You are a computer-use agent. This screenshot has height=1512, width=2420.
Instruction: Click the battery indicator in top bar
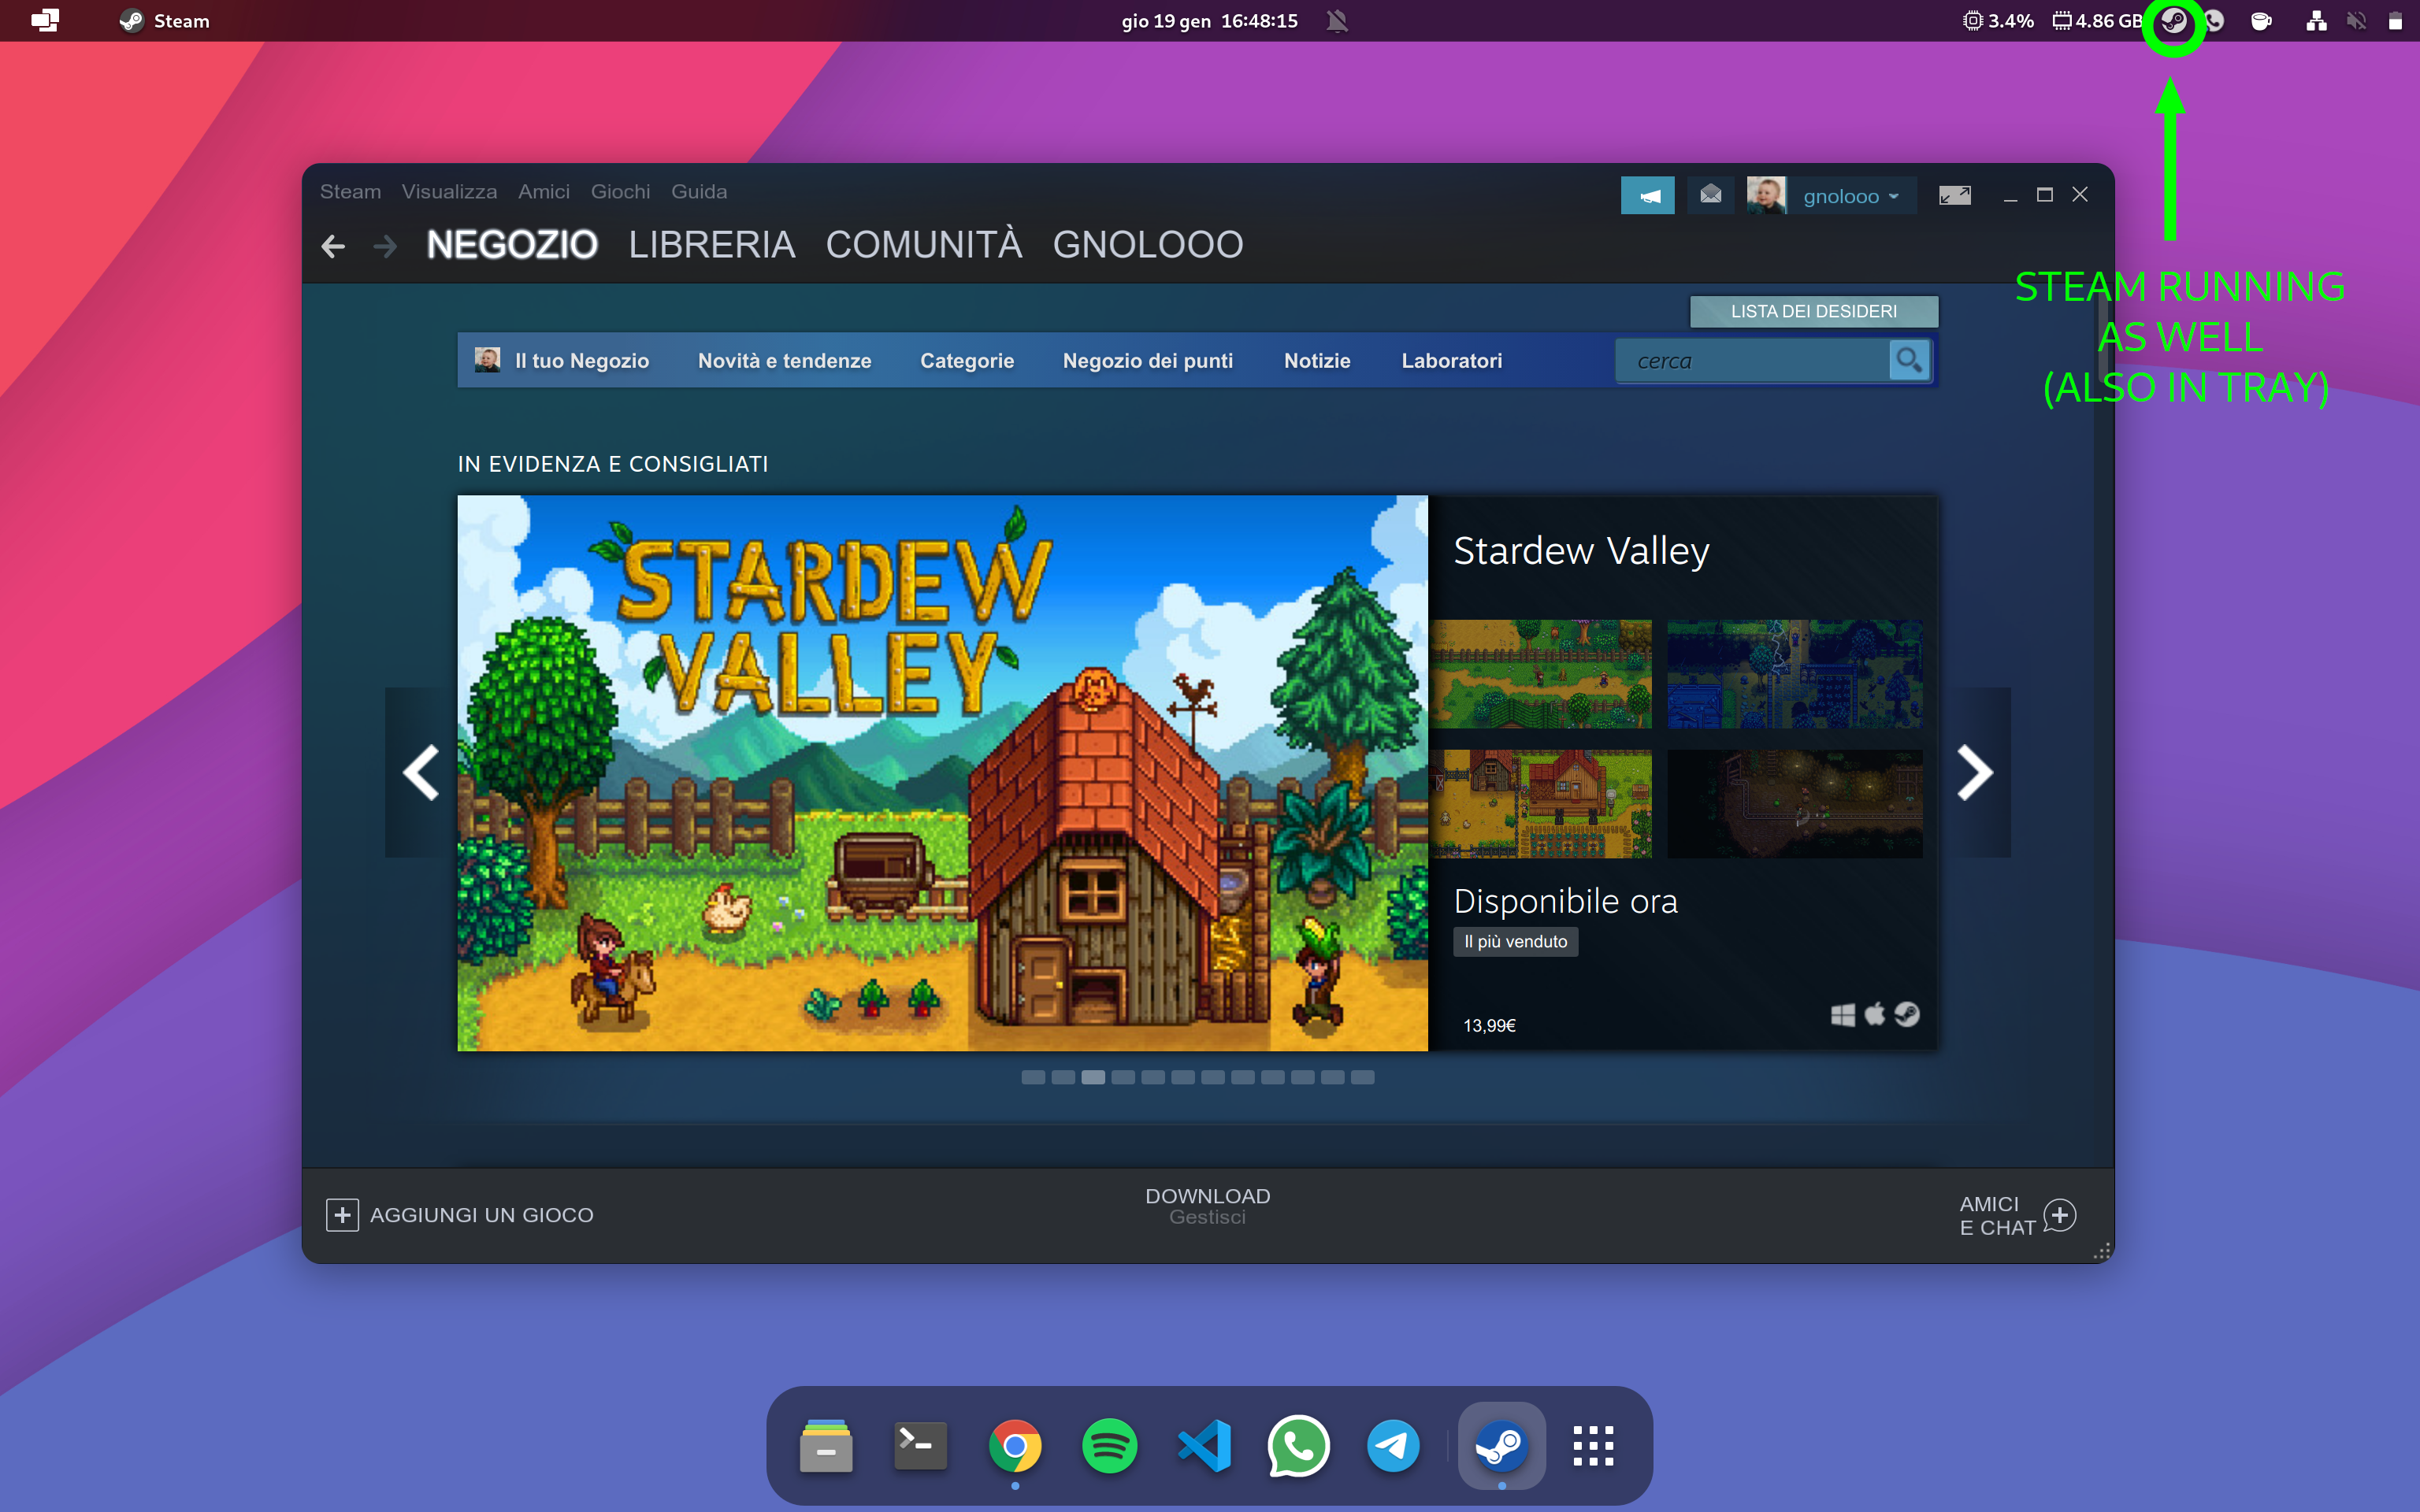(x=2395, y=21)
